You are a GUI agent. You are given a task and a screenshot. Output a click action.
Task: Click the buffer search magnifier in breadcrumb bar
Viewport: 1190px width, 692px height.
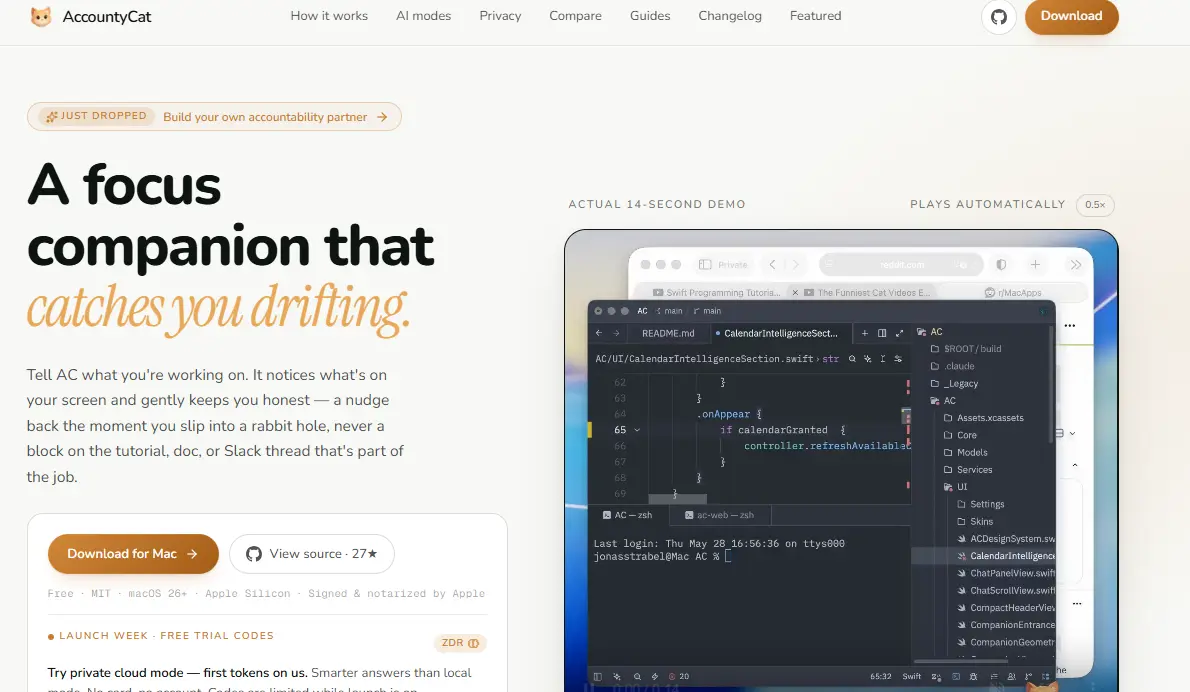click(x=852, y=359)
